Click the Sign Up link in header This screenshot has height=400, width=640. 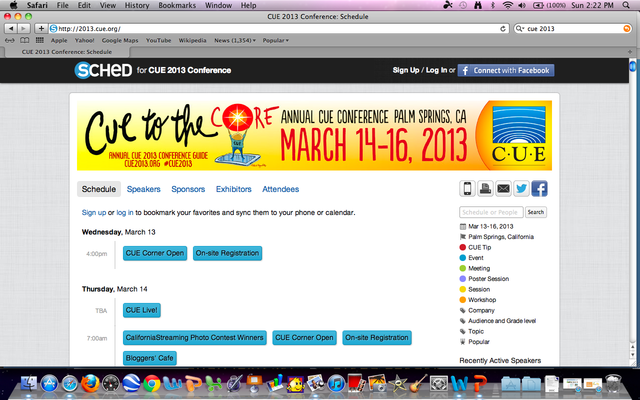coord(406,70)
